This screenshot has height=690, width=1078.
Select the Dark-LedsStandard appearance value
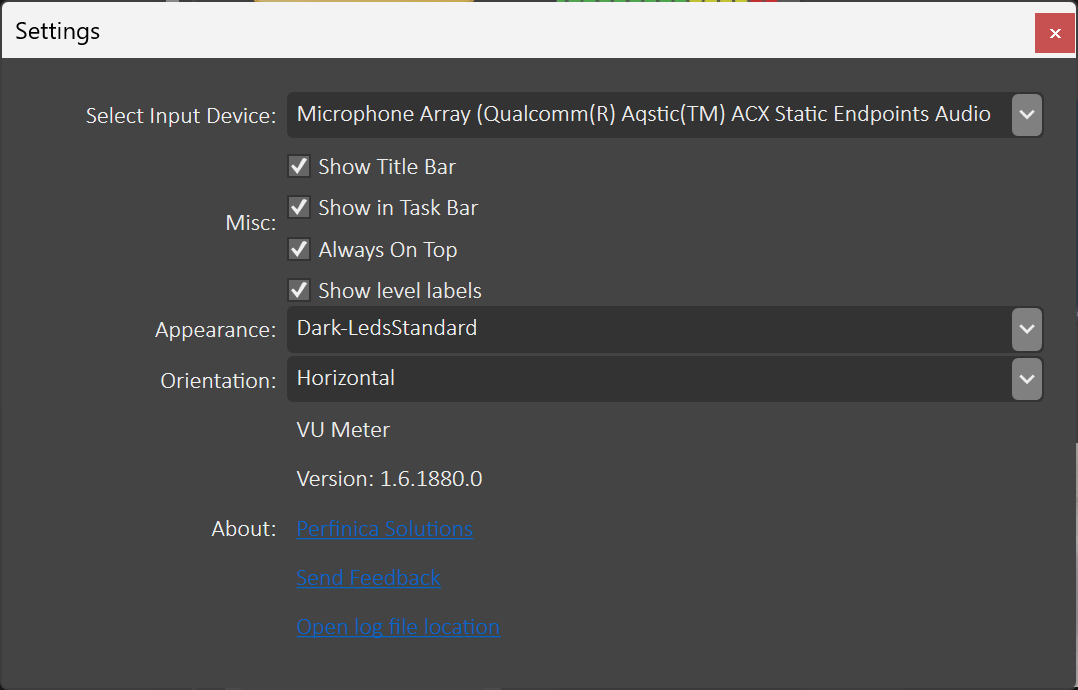[386, 328]
